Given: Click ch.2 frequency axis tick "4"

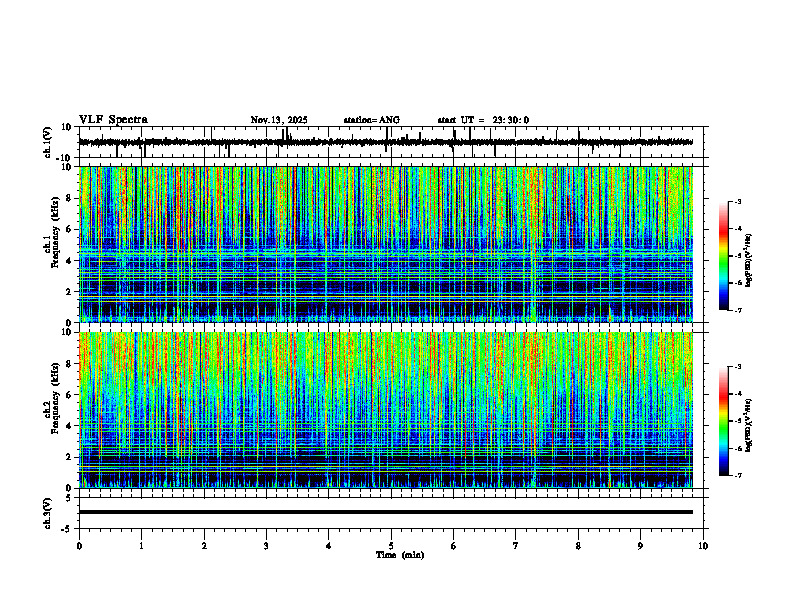Looking at the screenshot, I should pos(70,426).
